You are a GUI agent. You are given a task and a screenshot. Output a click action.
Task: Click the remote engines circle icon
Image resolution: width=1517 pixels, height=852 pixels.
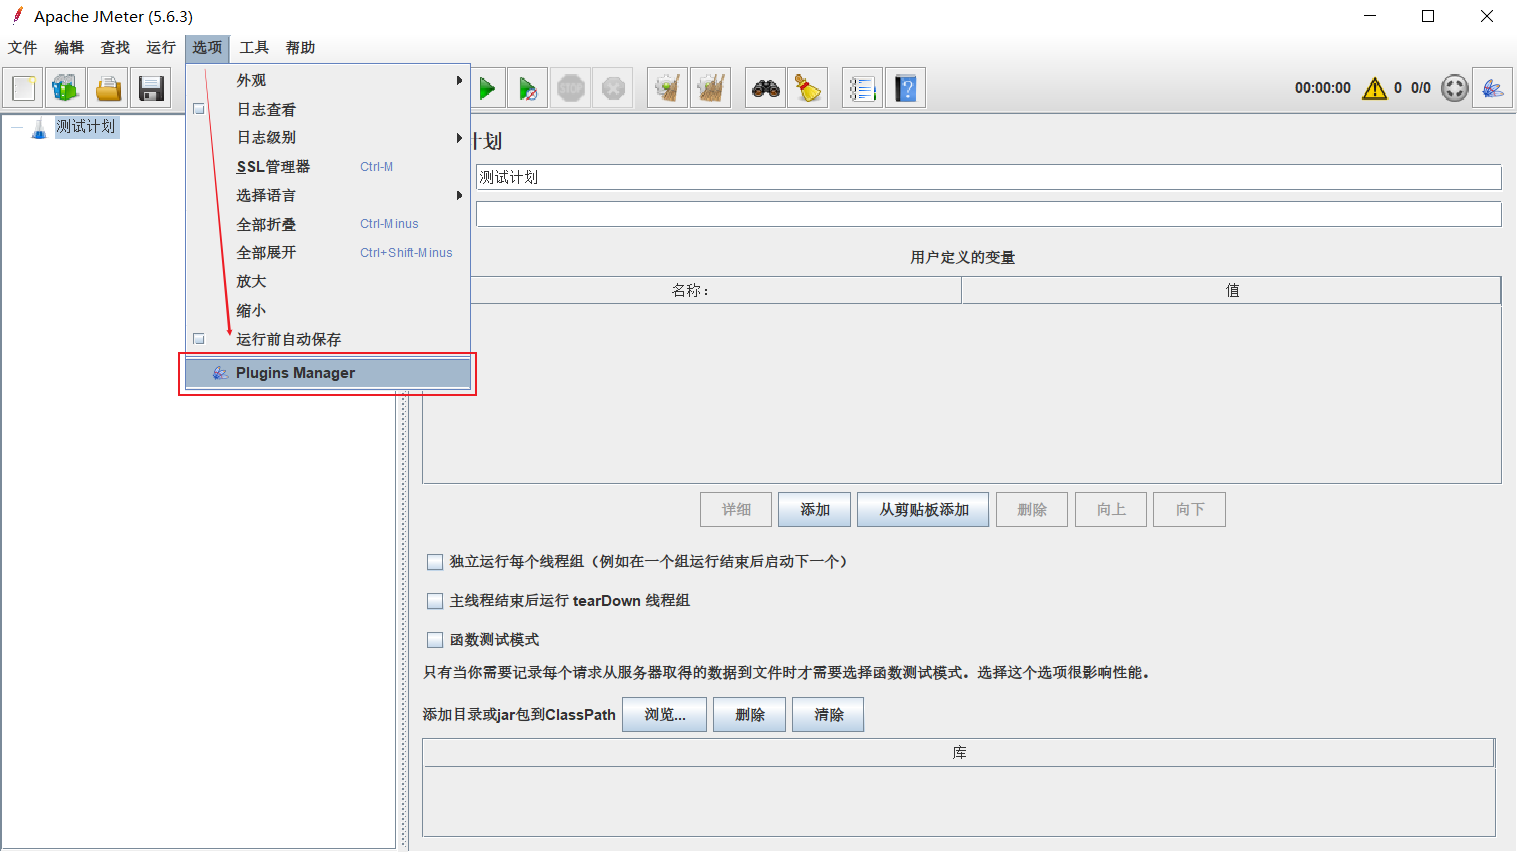click(1455, 88)
